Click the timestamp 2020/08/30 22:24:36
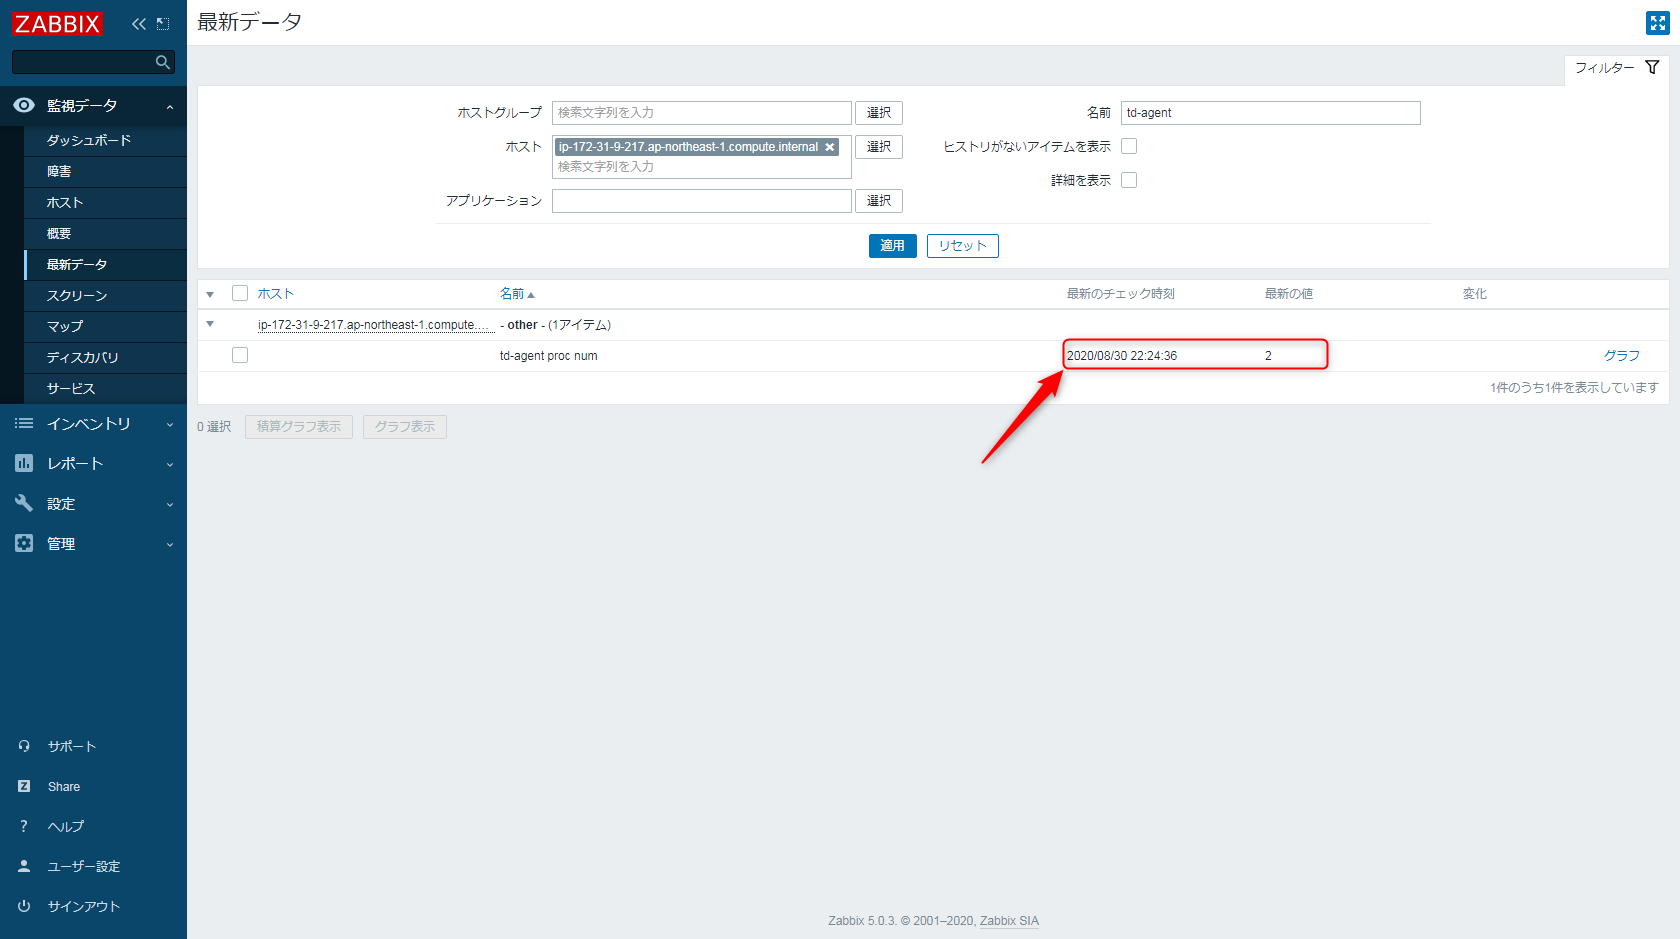The image size is (1680, 939). tap(1122, 356)
